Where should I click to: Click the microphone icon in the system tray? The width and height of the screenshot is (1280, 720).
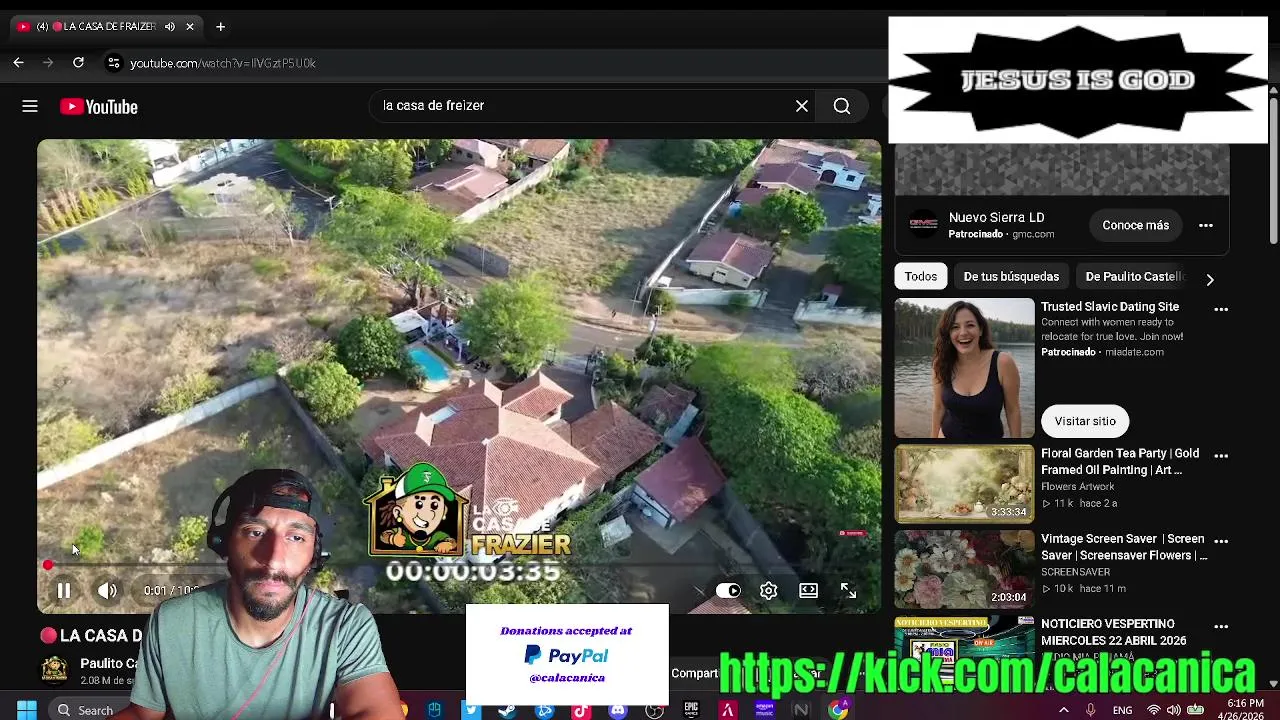pyautogui.click(x=1091, y=710)
